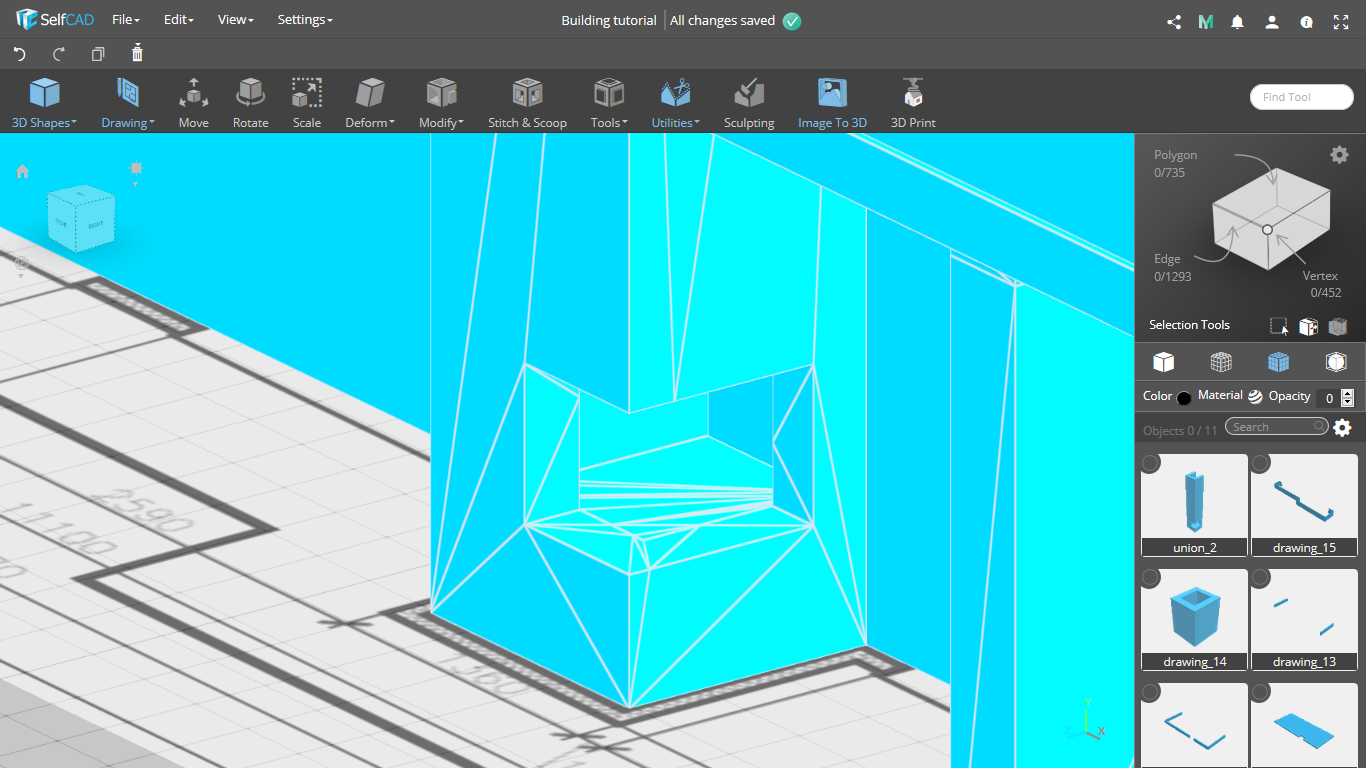The height and width of the screenshot is (768, 1366).
Task: Select the Rotate tool
Action: click(x=250, y=104)
